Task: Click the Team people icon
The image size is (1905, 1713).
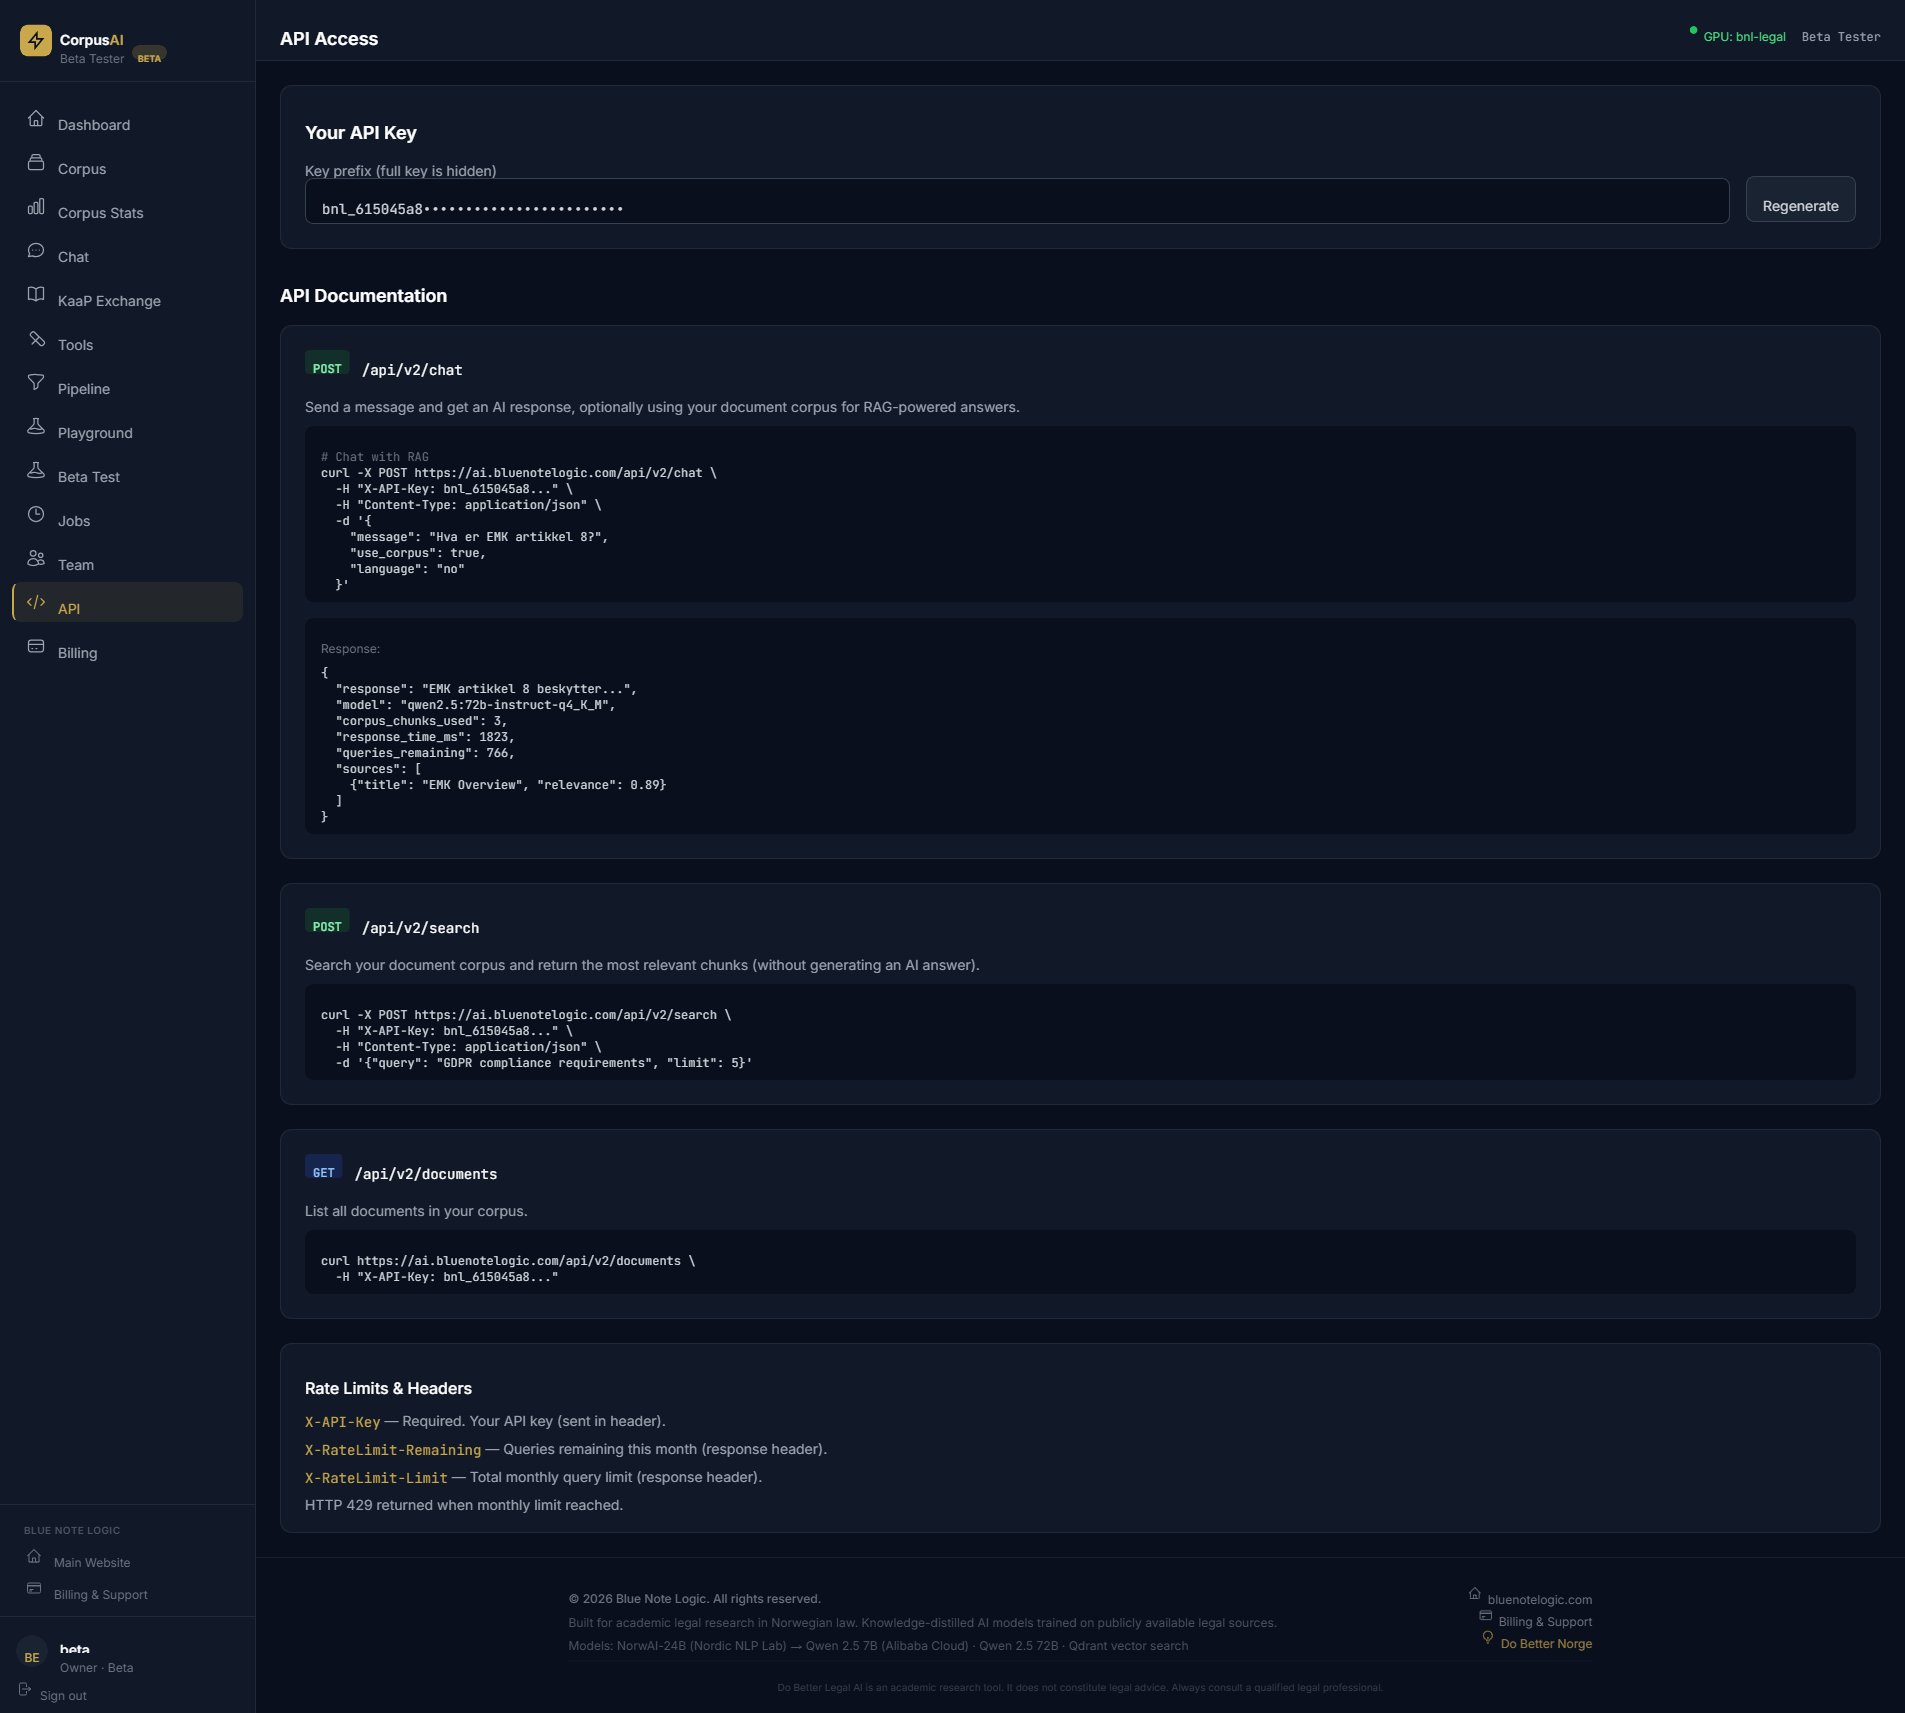Action: pyautogui.click(x=36, y=559)
